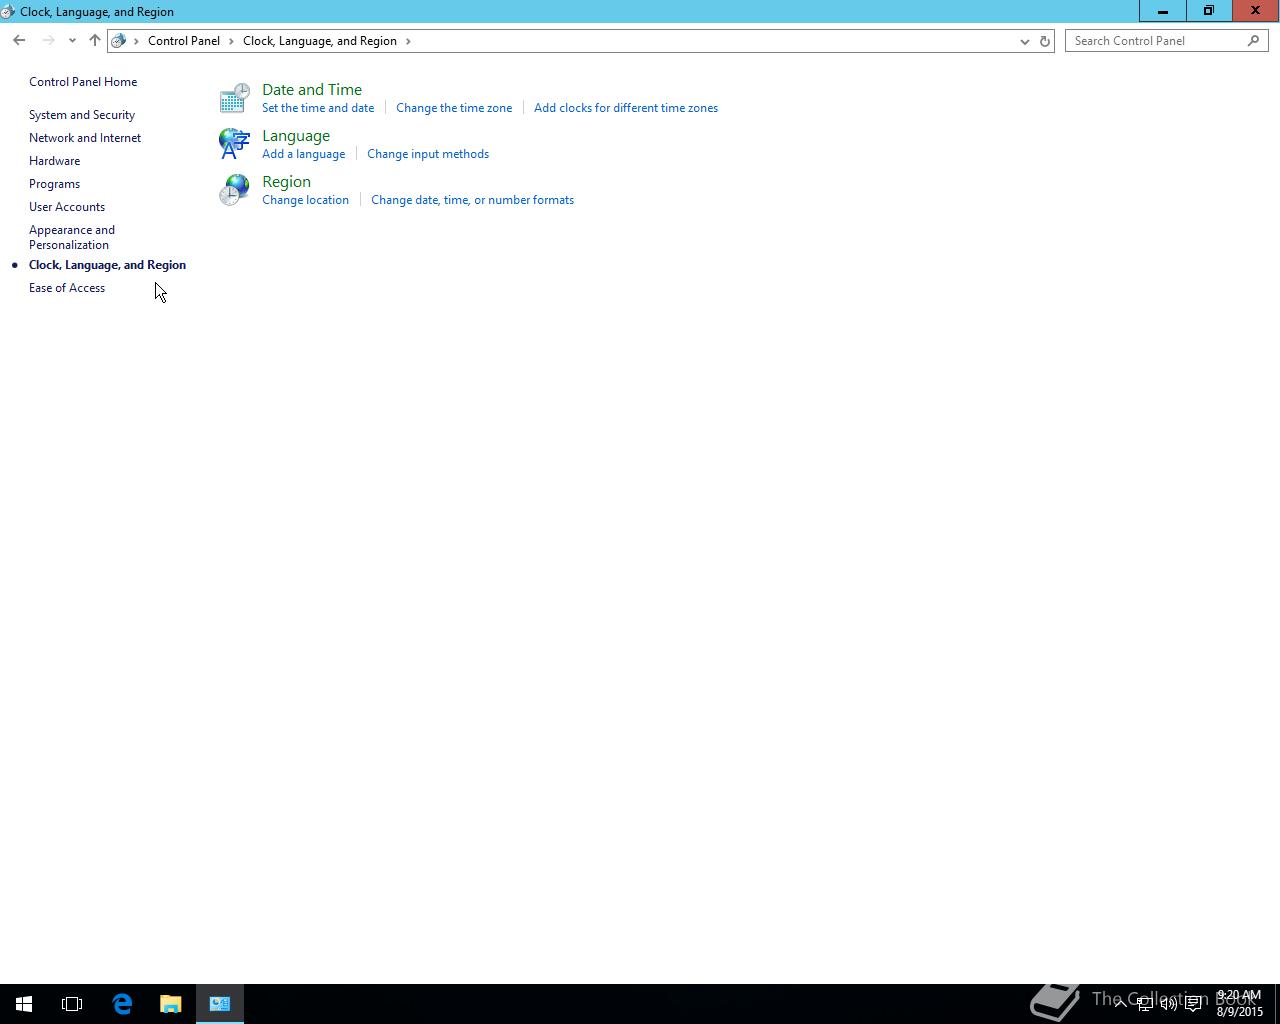Expand the address bar history dropdown
1280x1024 pixels.
point(1024,41)
